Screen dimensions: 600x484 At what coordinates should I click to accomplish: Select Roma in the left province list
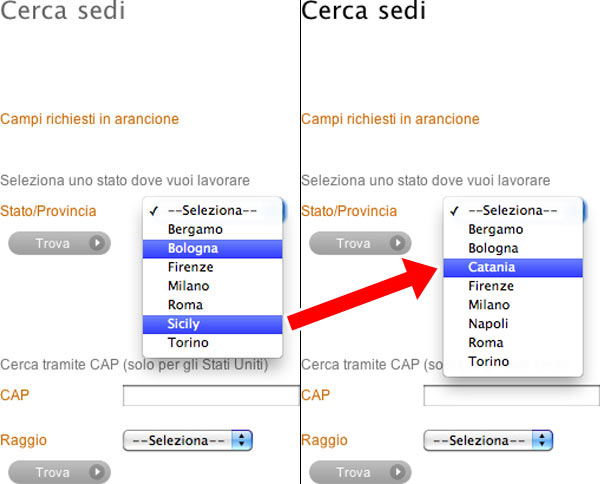click(x=212, y=305)
